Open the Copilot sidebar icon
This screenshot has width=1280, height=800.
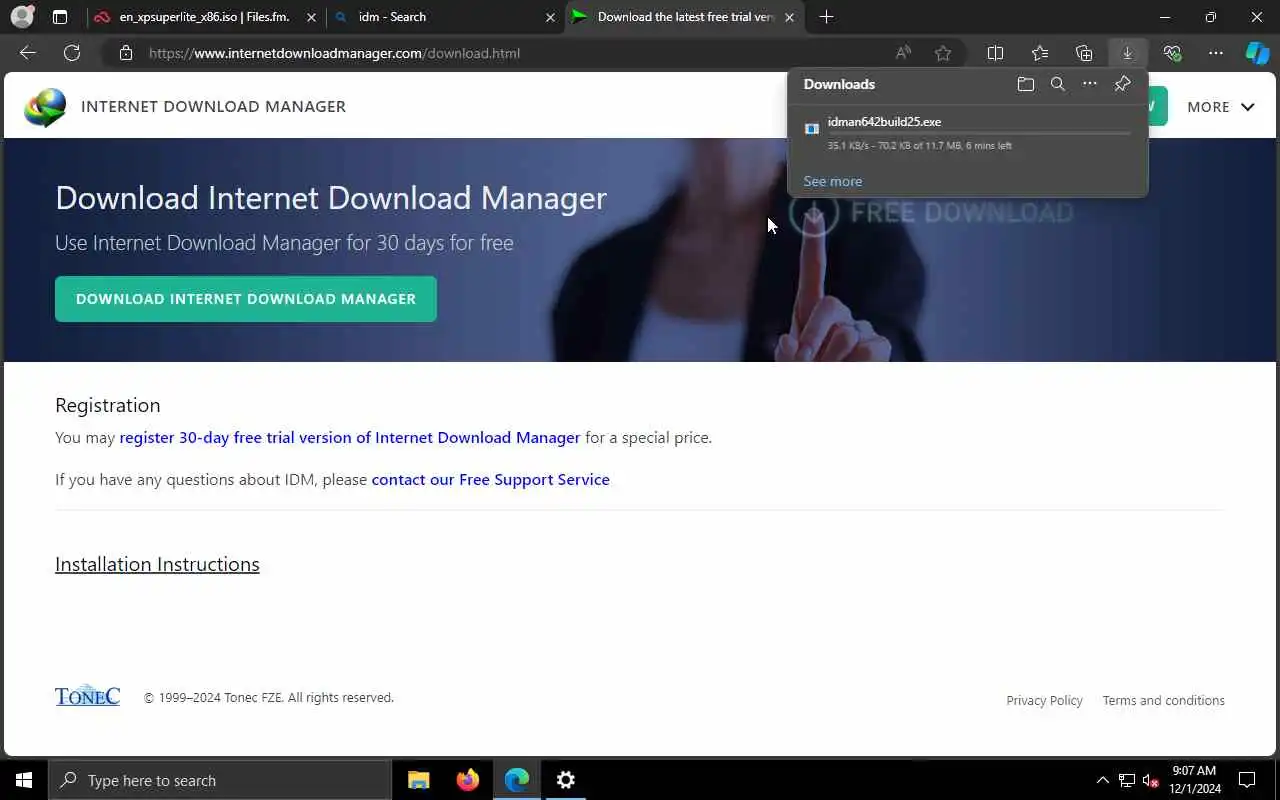[x=1257, y=53]
